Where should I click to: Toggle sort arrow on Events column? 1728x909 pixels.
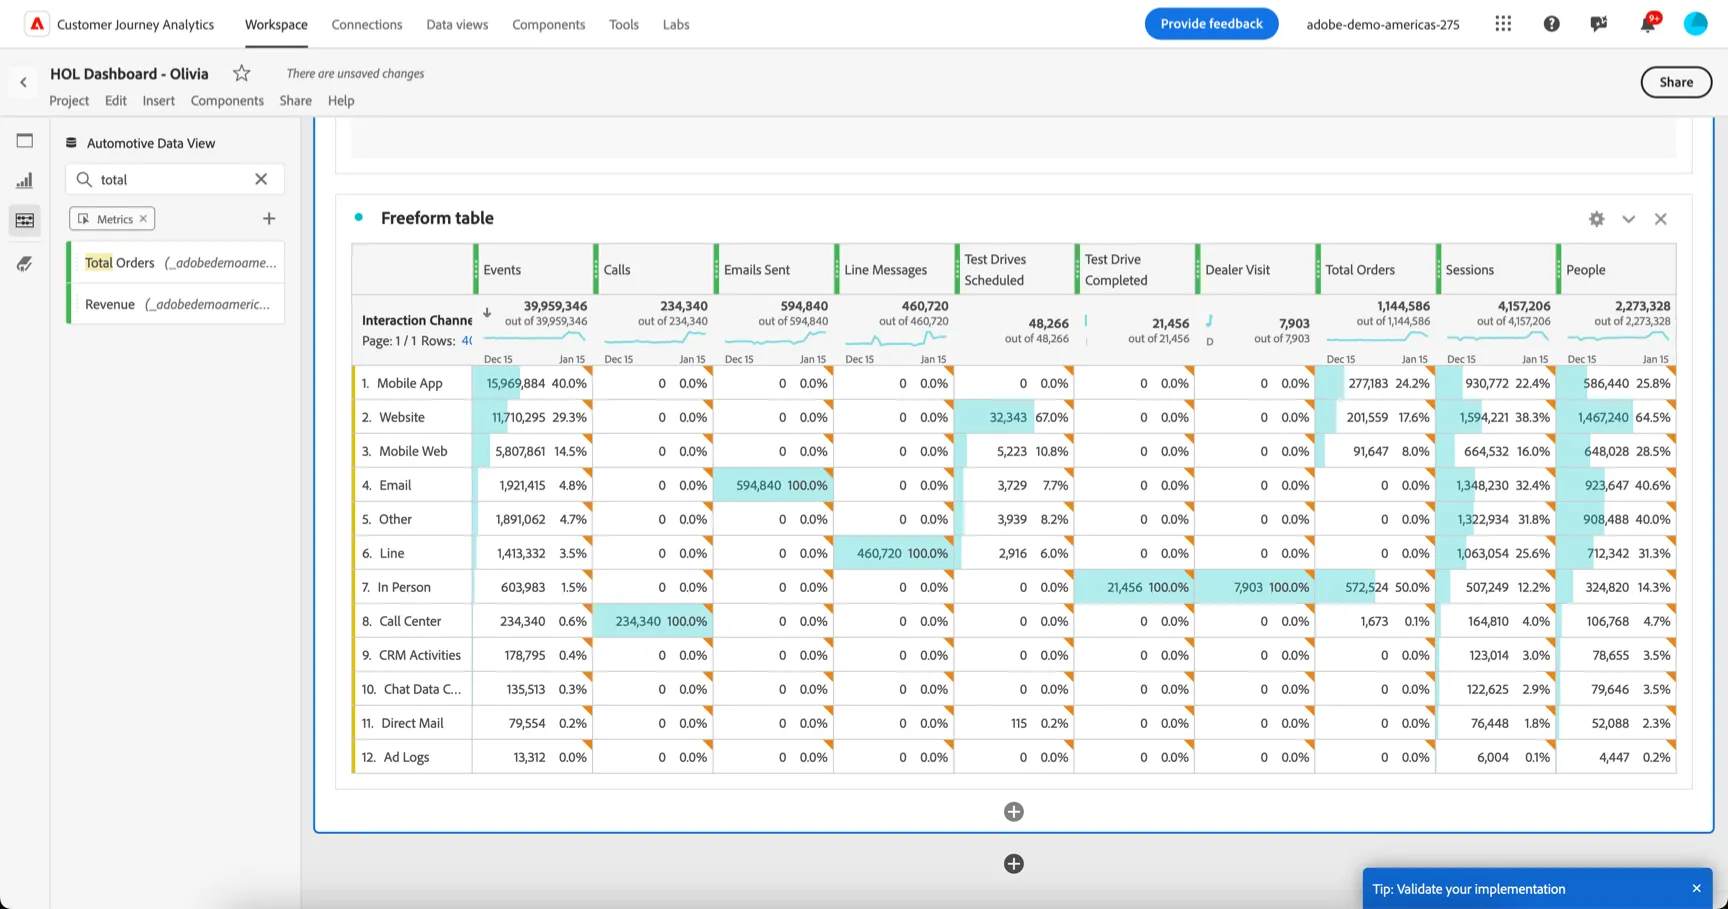(x=487, y=313)
